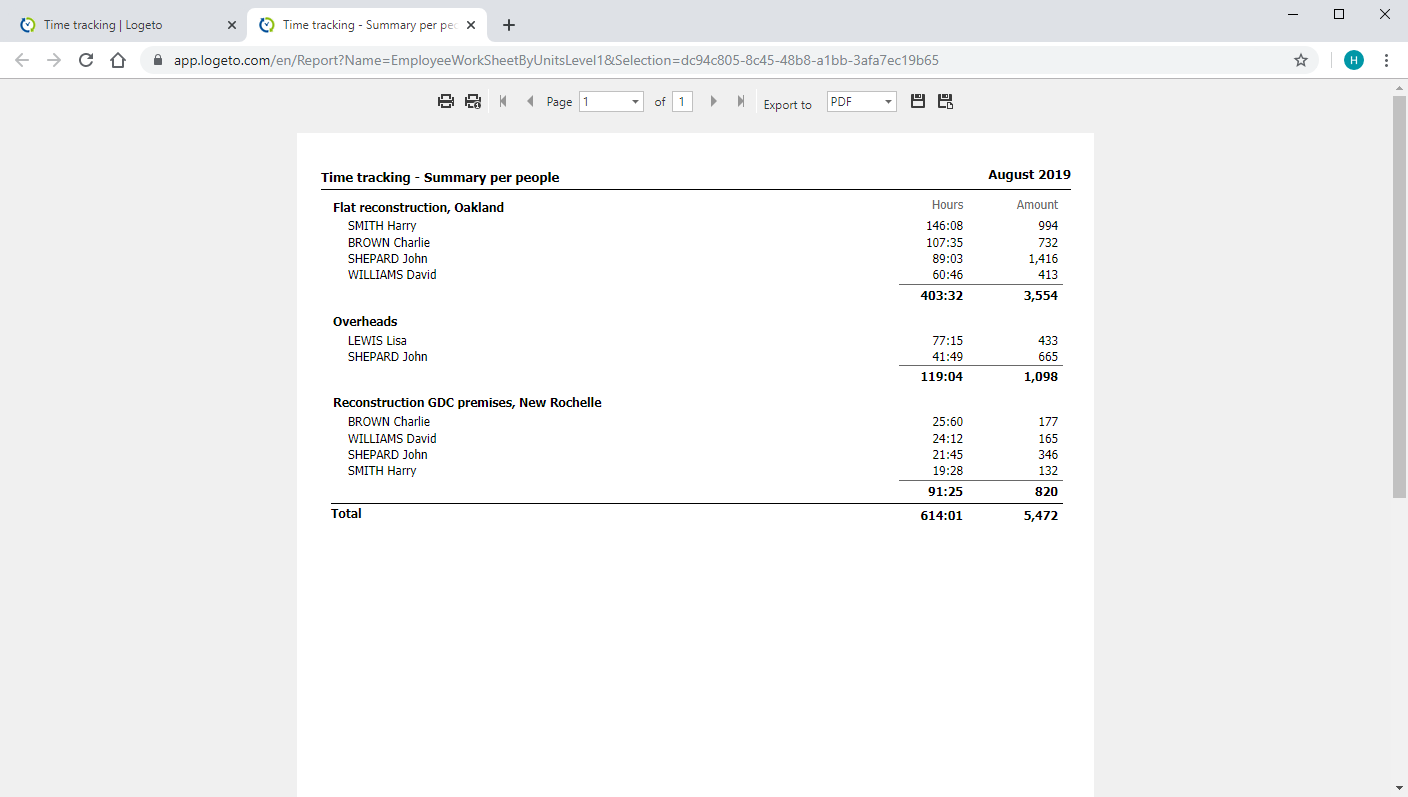The width and height of the screenshot is (1408, 797).
Task: Select the Time tracking - Summary per people tab
Action: pos(367,25)
